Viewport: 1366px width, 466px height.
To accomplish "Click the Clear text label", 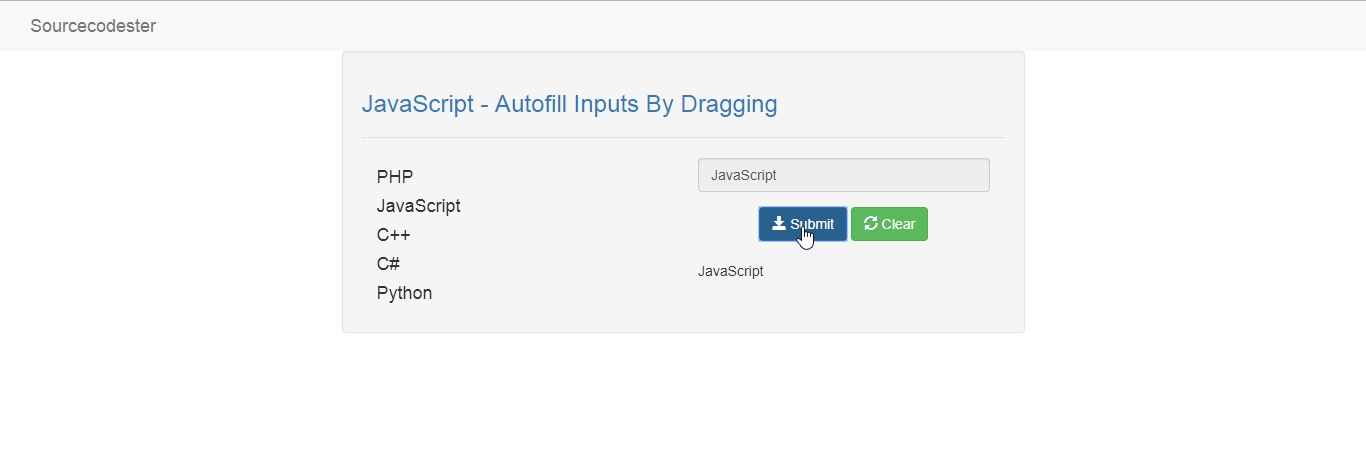I will point(898,224).
